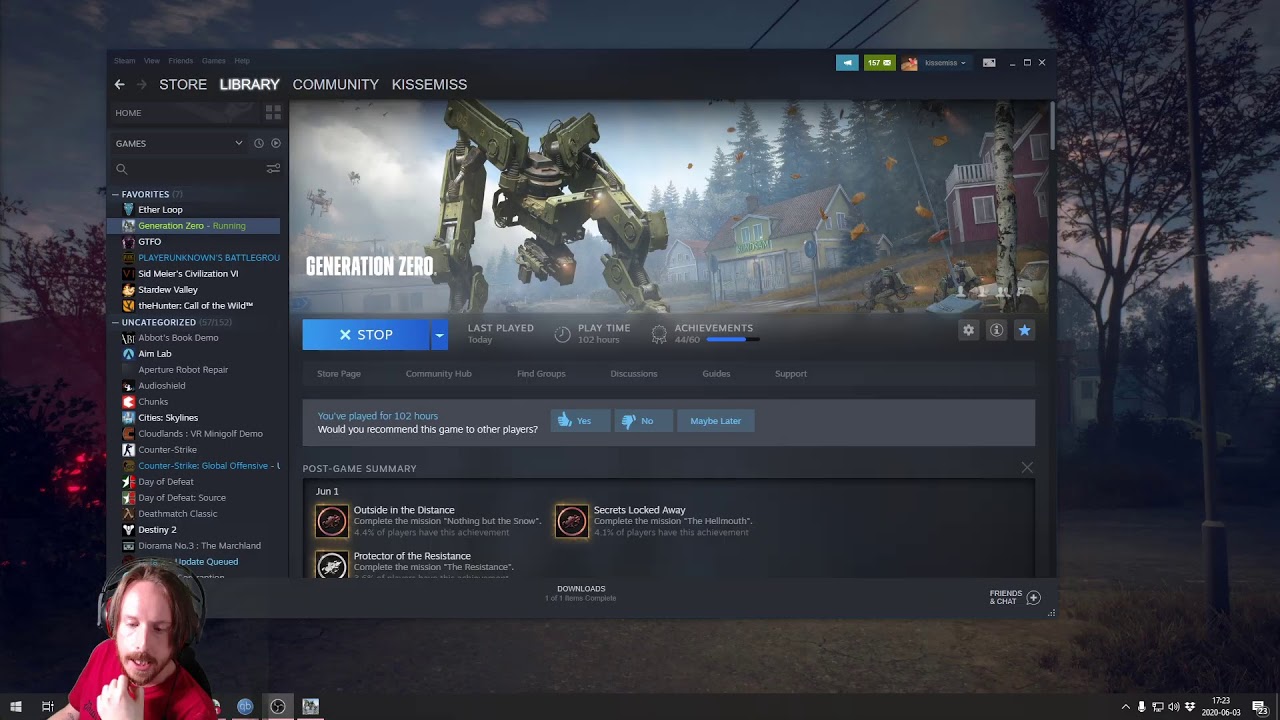This screenshot has height=720, width=1280.
Task: Open game settings gear icon
Action: pyautogui.click(x=968, y=330)
